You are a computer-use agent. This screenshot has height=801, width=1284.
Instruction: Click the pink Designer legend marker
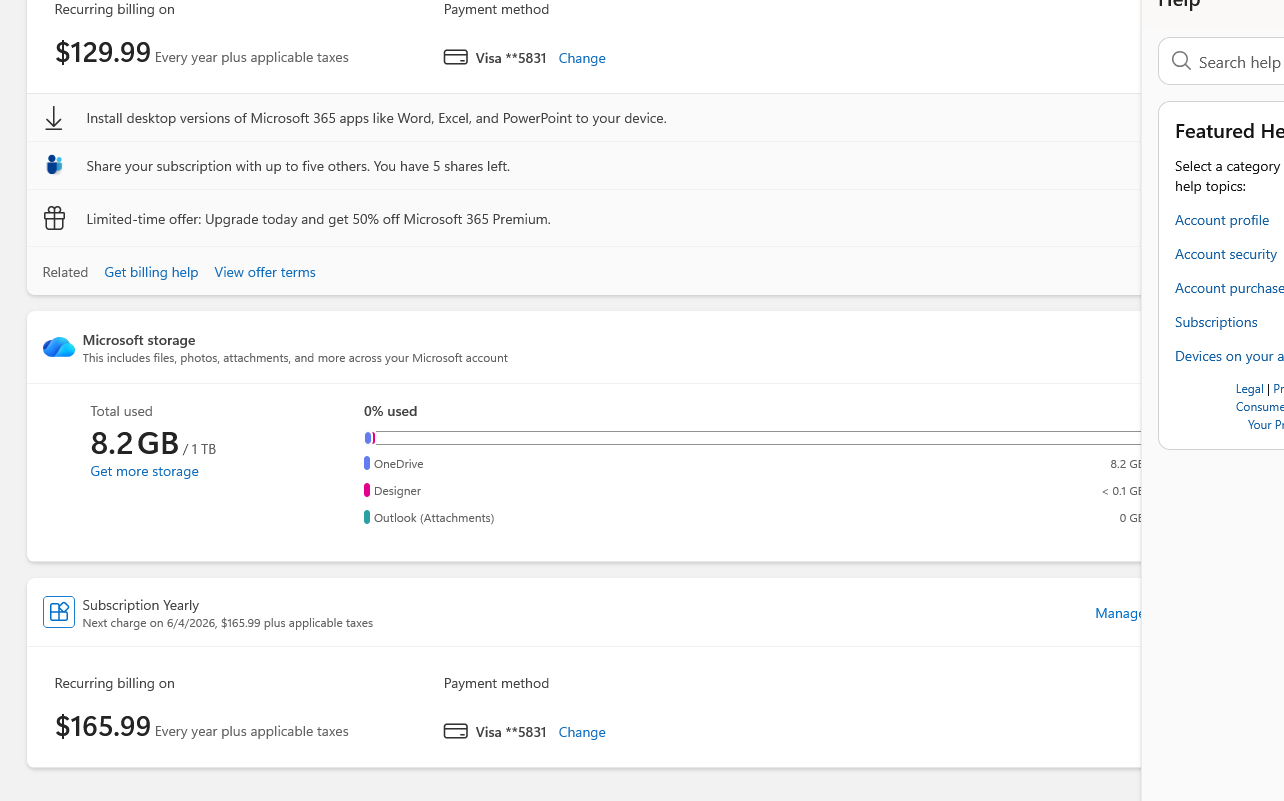pyautogui.click(x=367, y=490)
